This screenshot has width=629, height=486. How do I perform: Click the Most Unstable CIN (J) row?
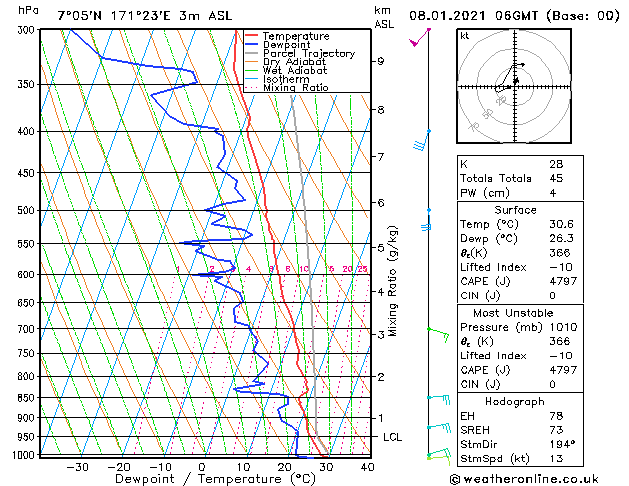click(x=520, y=384)
